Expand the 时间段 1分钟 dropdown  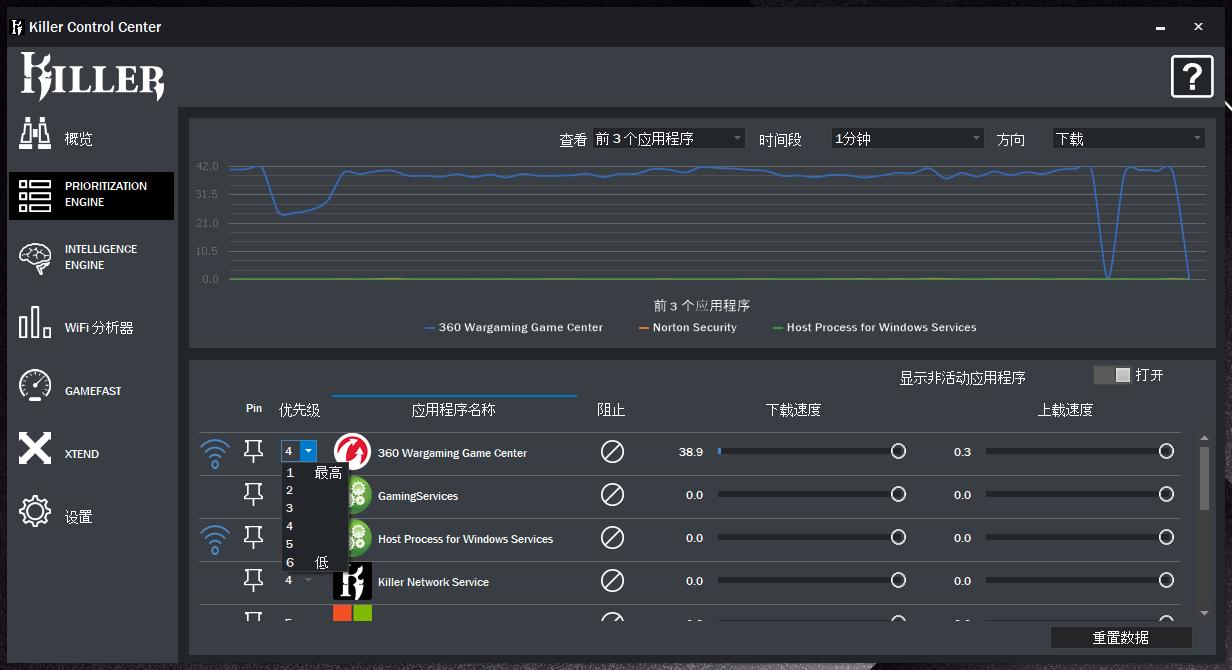[908, 139]
